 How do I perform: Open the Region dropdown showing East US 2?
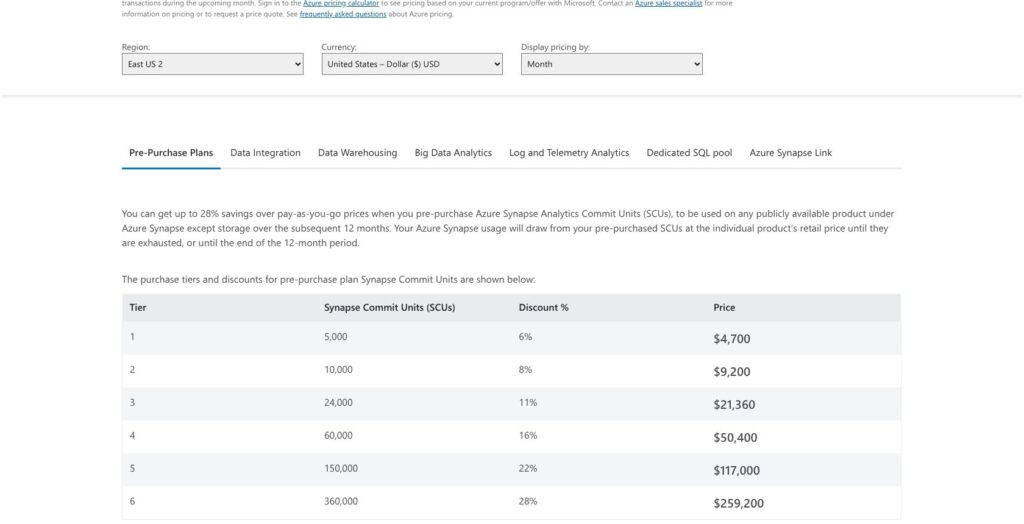tap(212, 64)
